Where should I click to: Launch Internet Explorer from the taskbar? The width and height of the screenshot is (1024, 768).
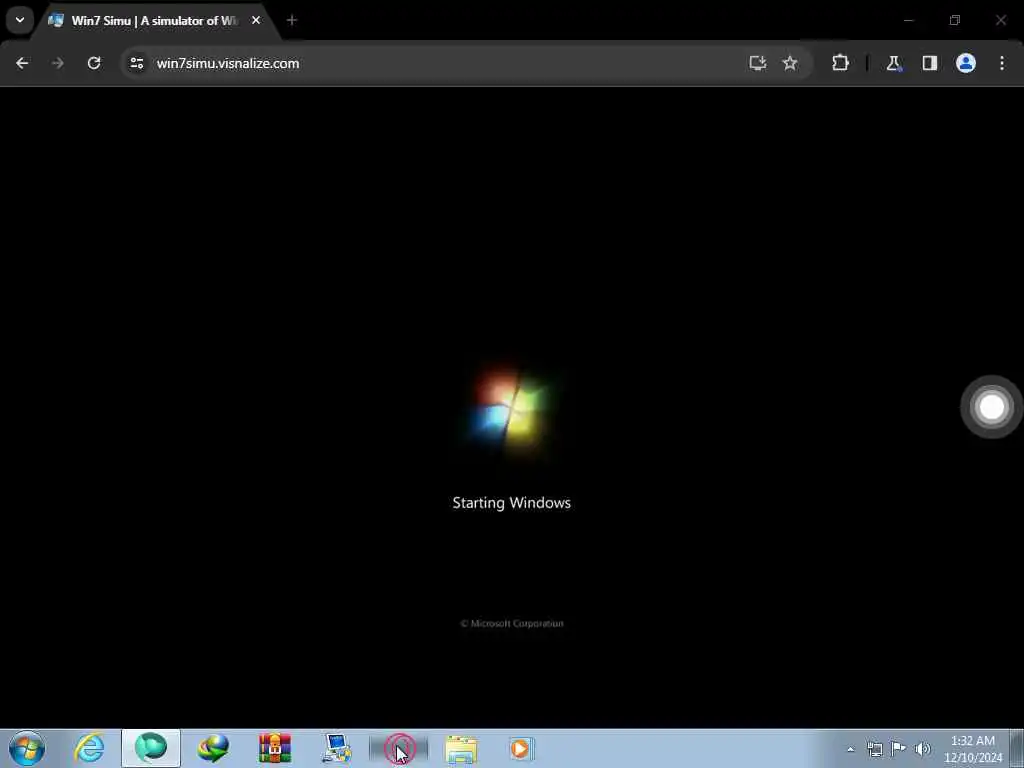(89, 748)
